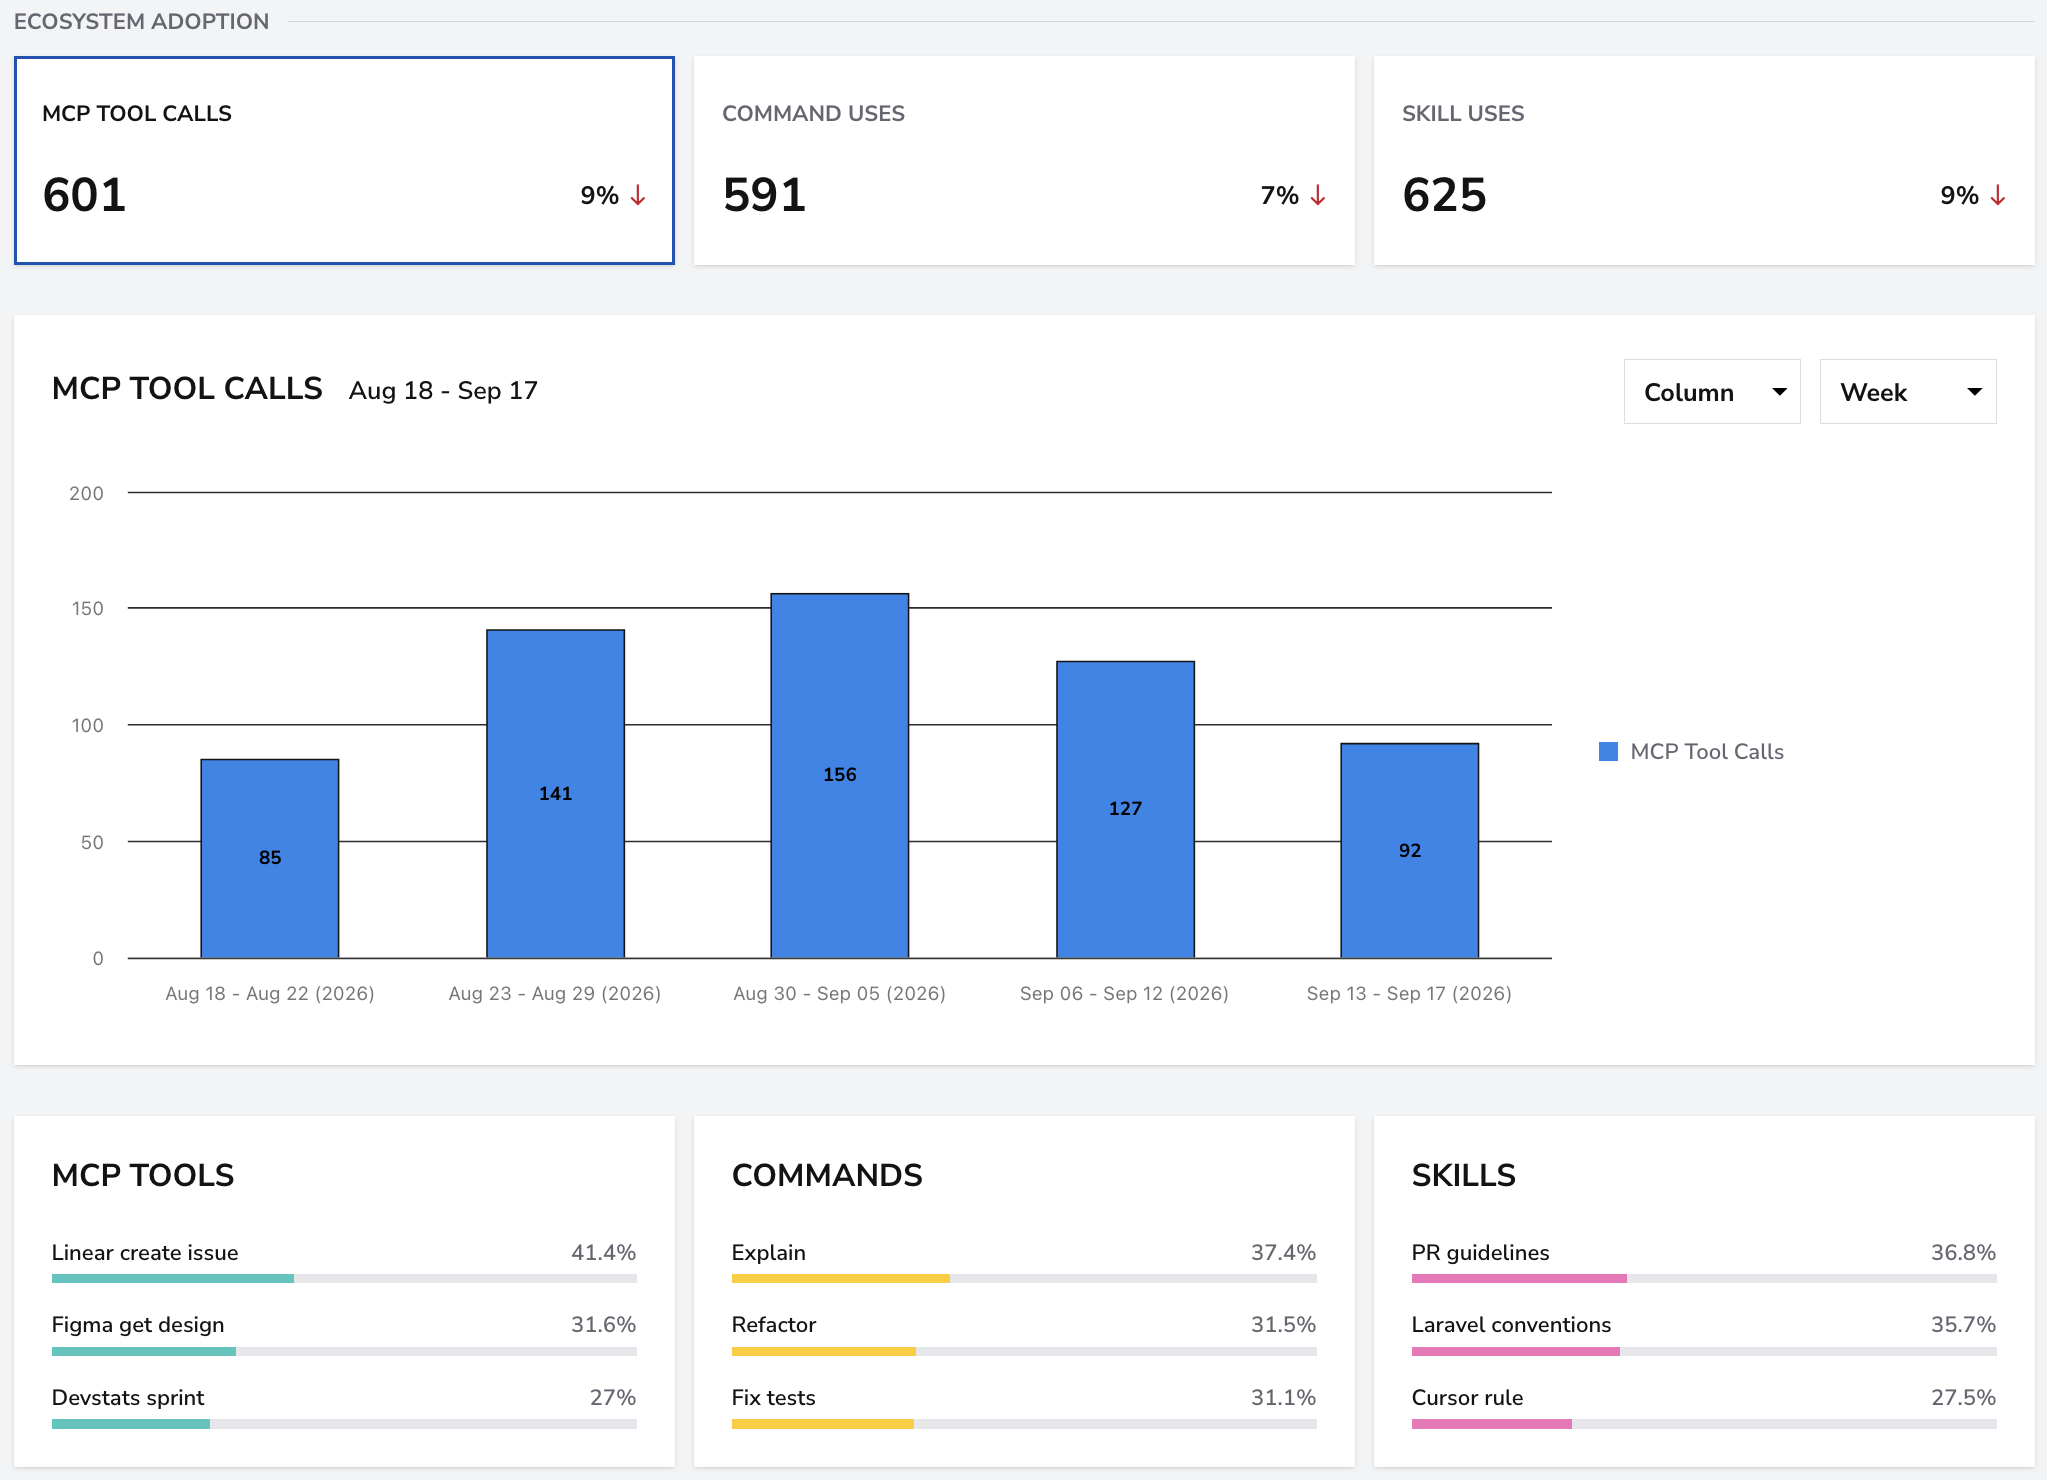Click the Devstats sprint progress bar
The width and height of the screenshot is (2047, 1480).
coord(344,1423)
